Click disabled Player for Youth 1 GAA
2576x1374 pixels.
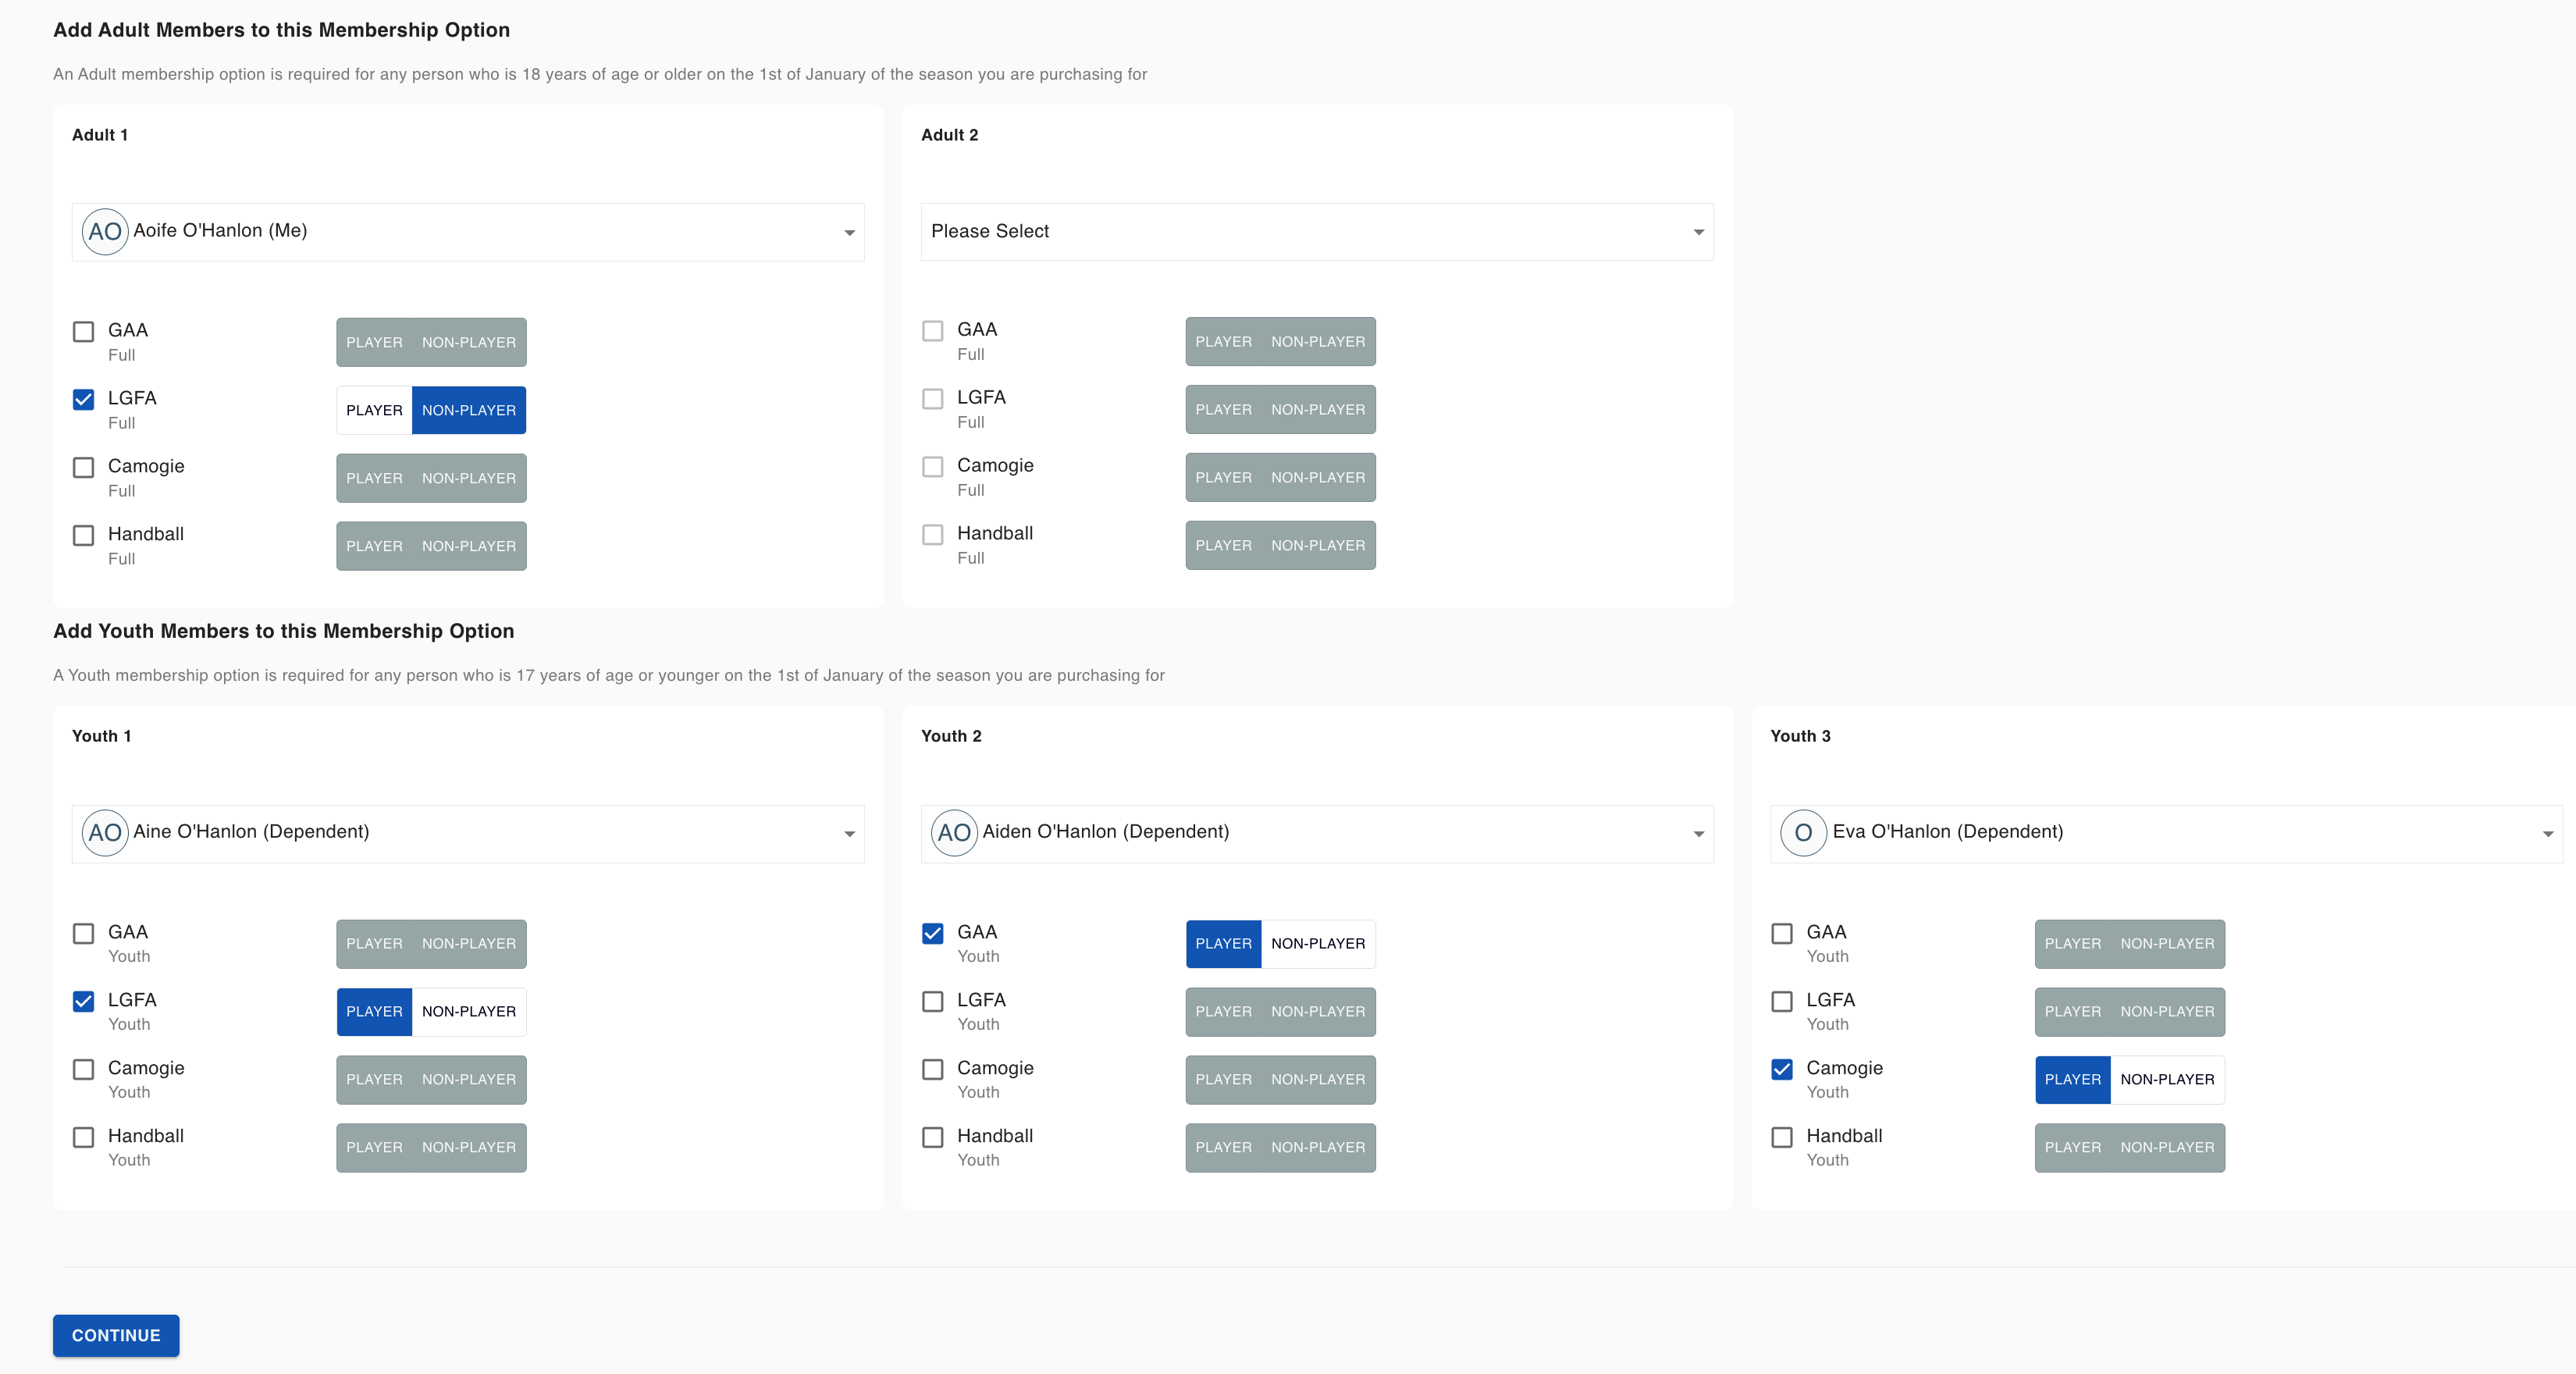point(374,944)
